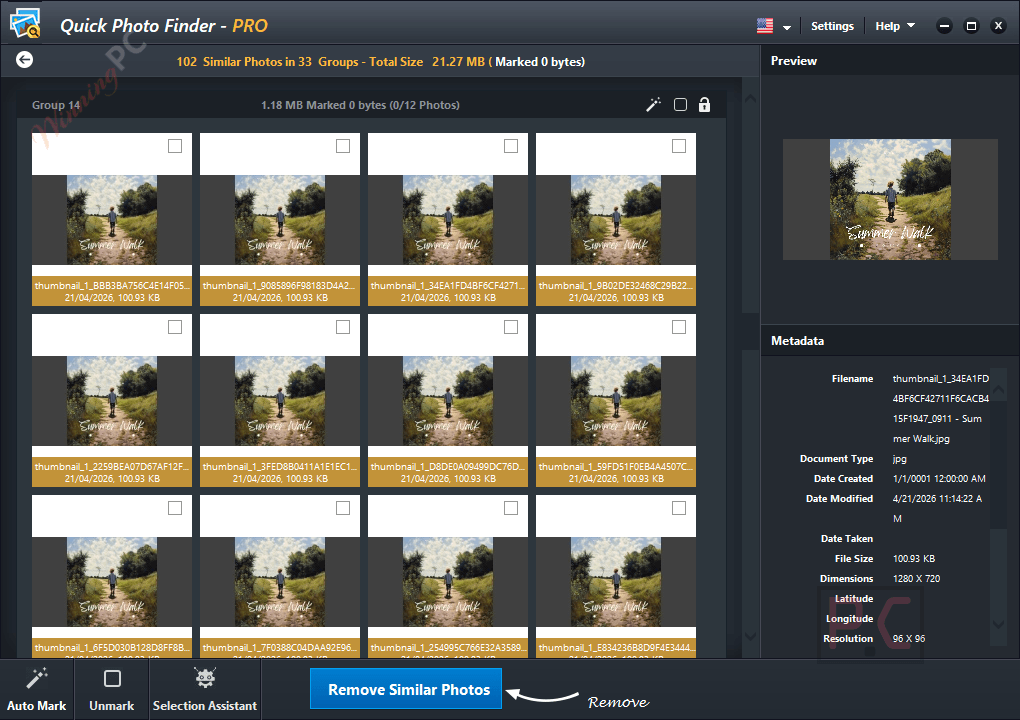Click the Date Created value 1/1/0001
Image resolution: width=1020 pixels, height=720 pixels.
point(939,479)
